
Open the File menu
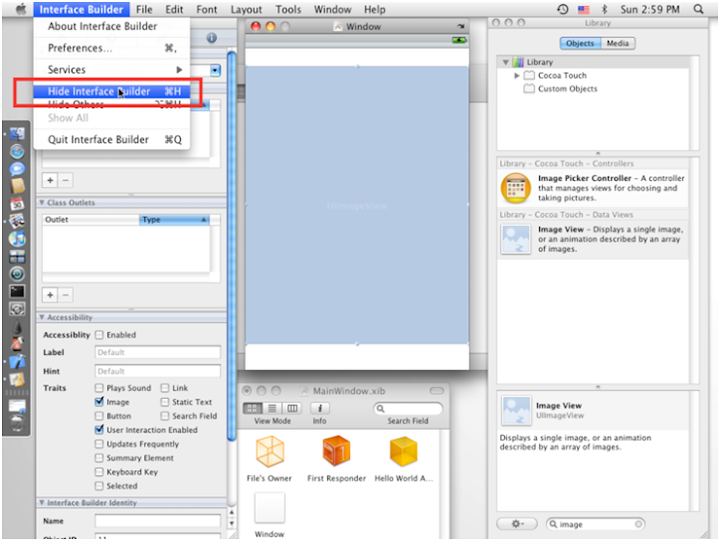click(x=144, y=9)
